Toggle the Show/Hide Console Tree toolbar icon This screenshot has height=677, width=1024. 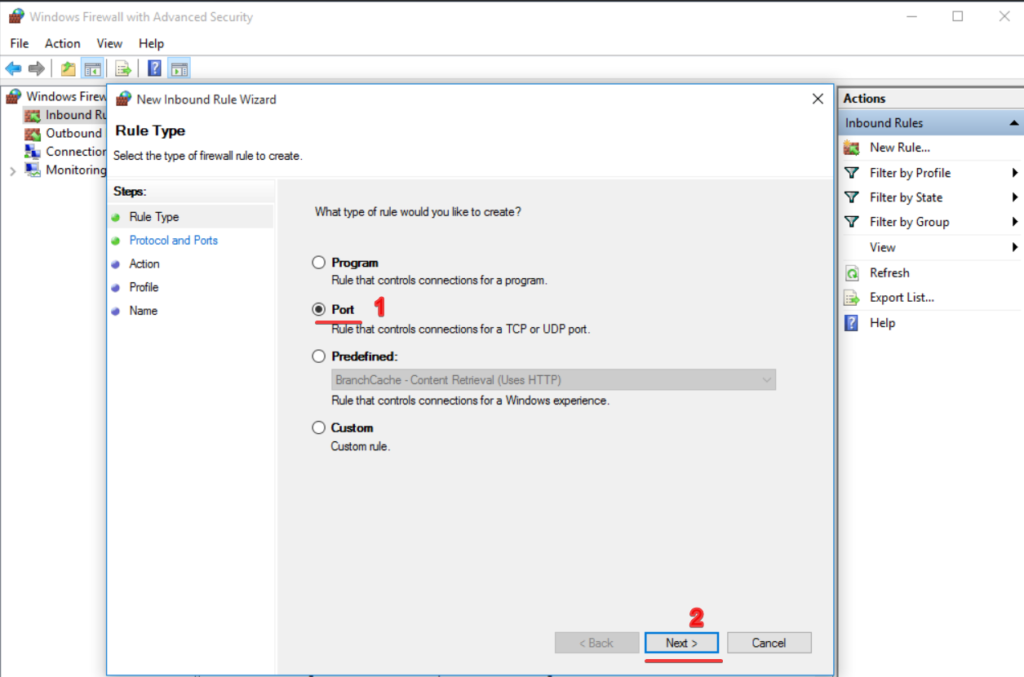[x=93, y=69]
